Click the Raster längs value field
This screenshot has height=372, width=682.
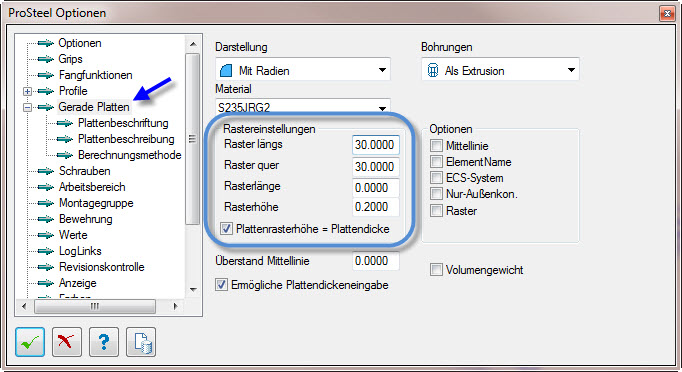[x=376, y=145]
